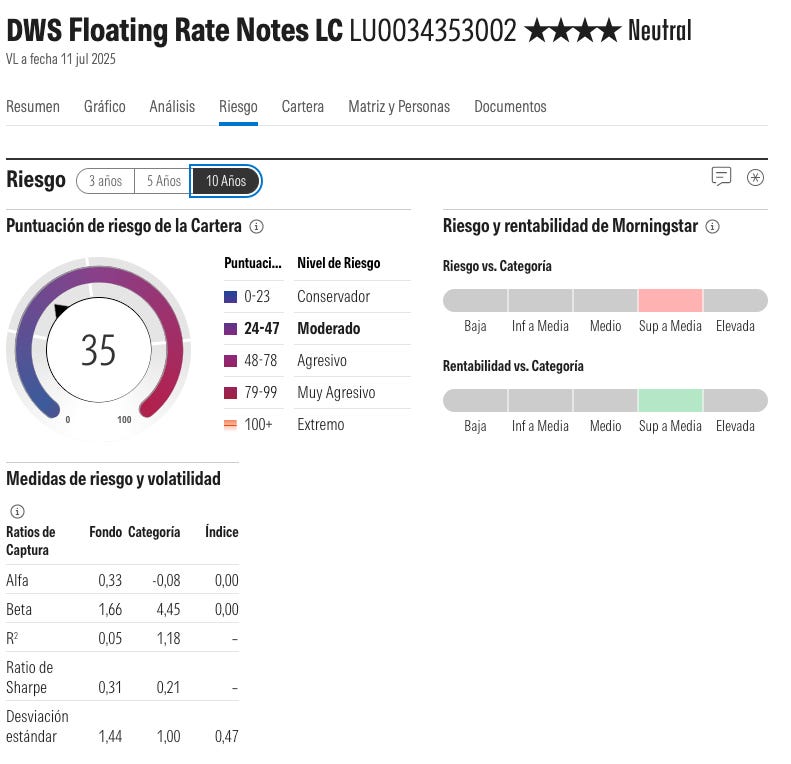Screen dimensions: 791x764
Task: Go to the Documentos tab
Action: 510,106
